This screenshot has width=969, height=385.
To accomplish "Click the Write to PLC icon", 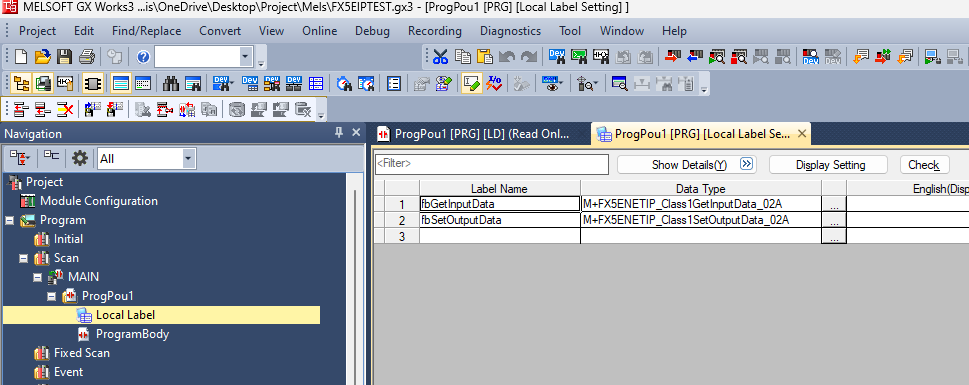I will point(672,57).
